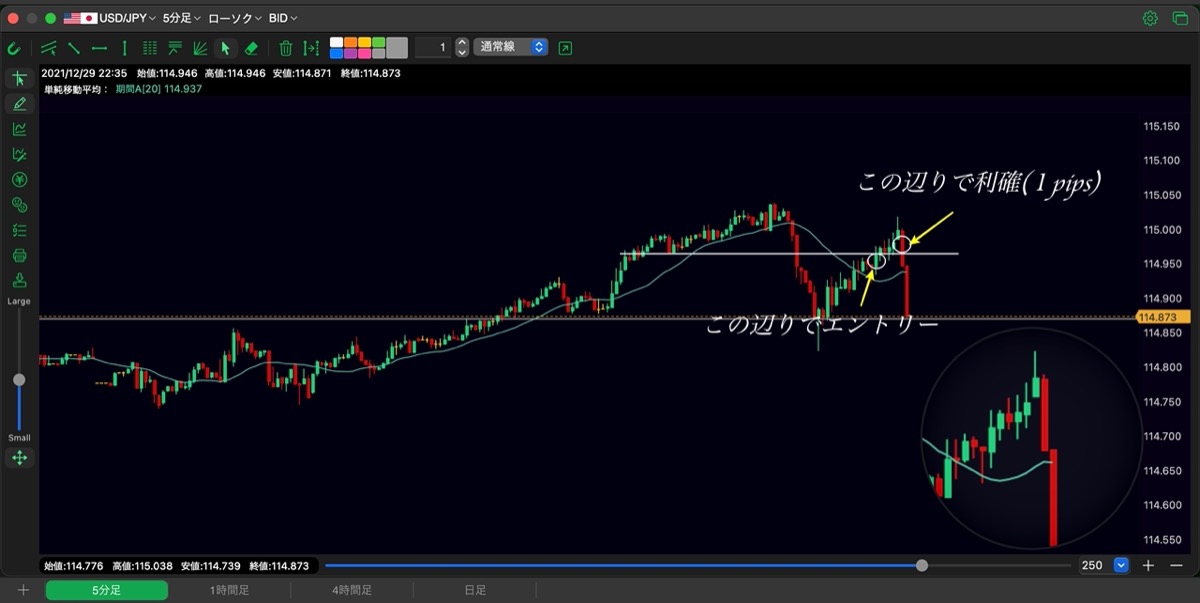Select the eraser tool

252,47
